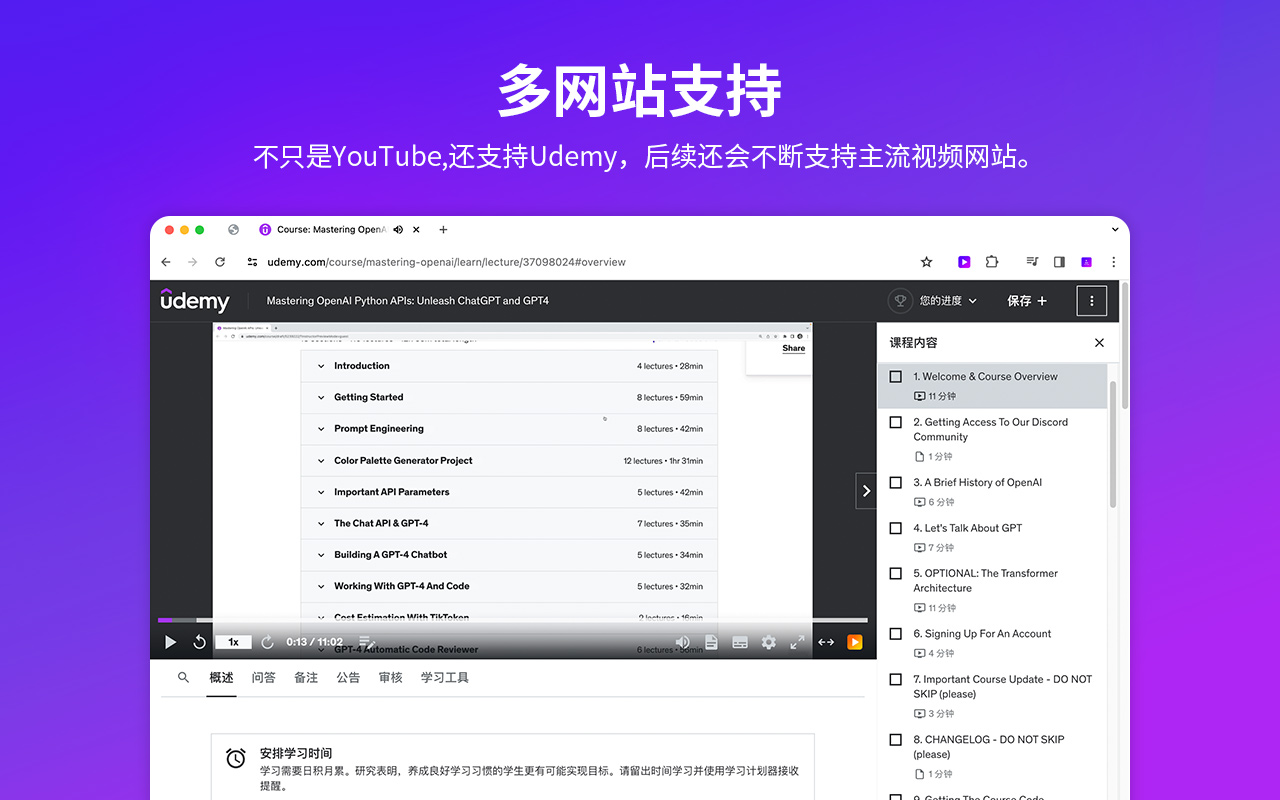Viewport: 1280px width, 800px height.
Task: Switch to the 问答 tab
Action: (263, 677)
